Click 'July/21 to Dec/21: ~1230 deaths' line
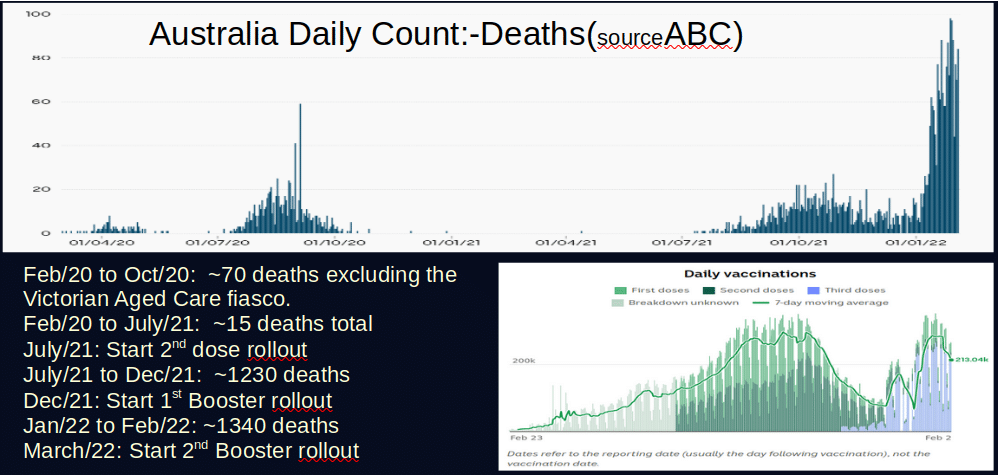The height and width of the screenshot is (475, 998). (x=186, y=375)
